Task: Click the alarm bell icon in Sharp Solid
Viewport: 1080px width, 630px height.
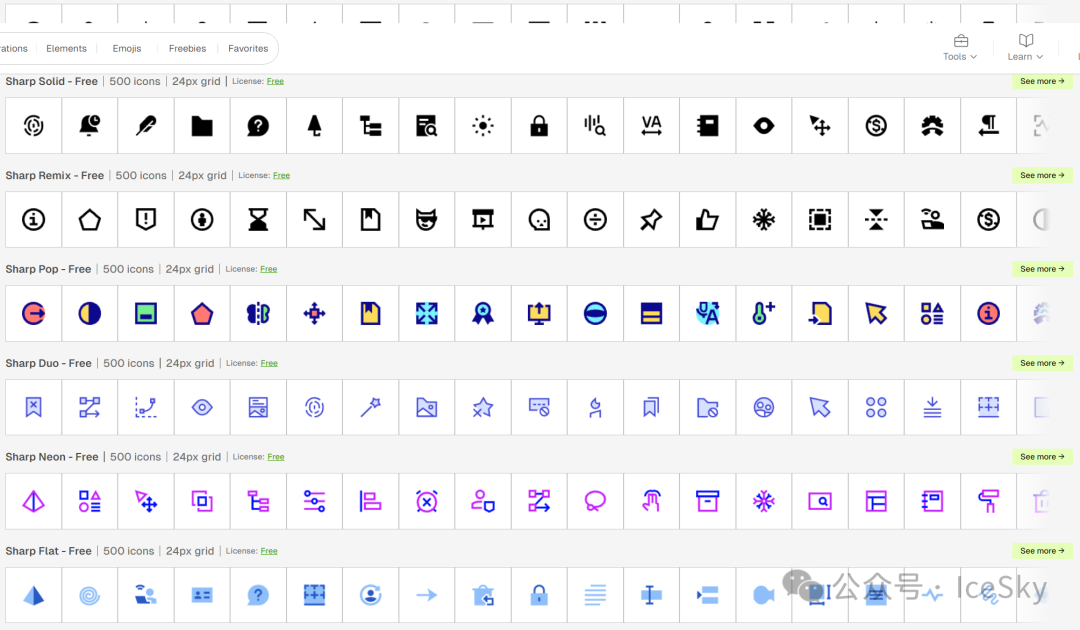Action: (x=90, y=126)
